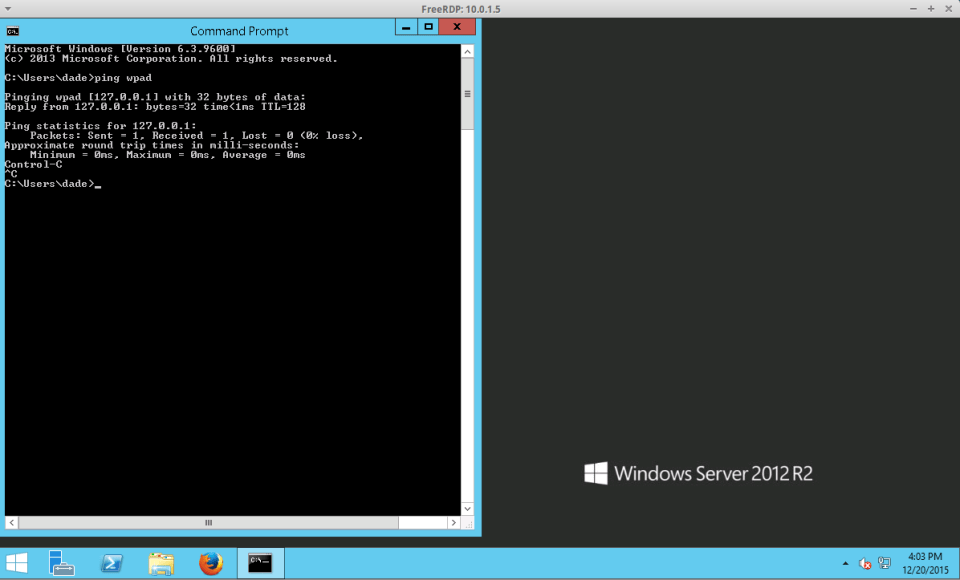Image resolution: width=960 pixels, height=580 pixels.
Task: Maximize the Command Prompt window
Action: point(428,26)
